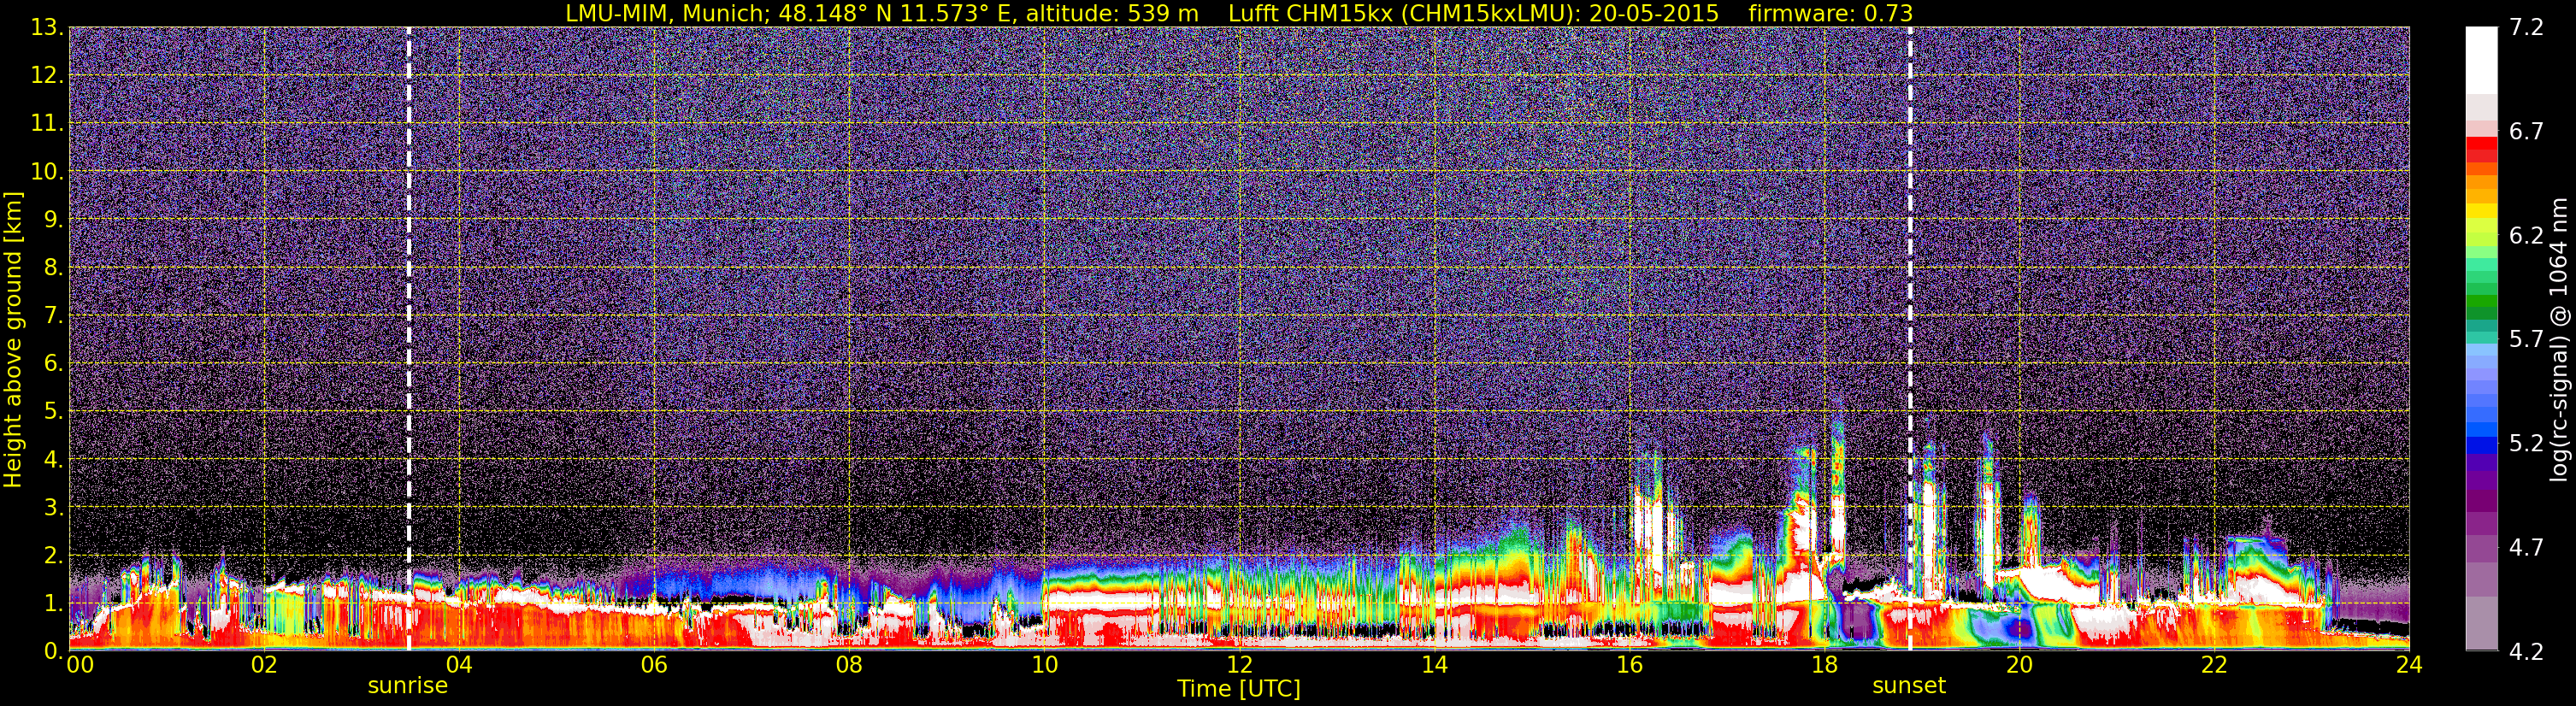The width and height of the screenshot is (2576, 706).
Task: Click the '24' tick label on the time axis
Action: (x=2409, y=666)
